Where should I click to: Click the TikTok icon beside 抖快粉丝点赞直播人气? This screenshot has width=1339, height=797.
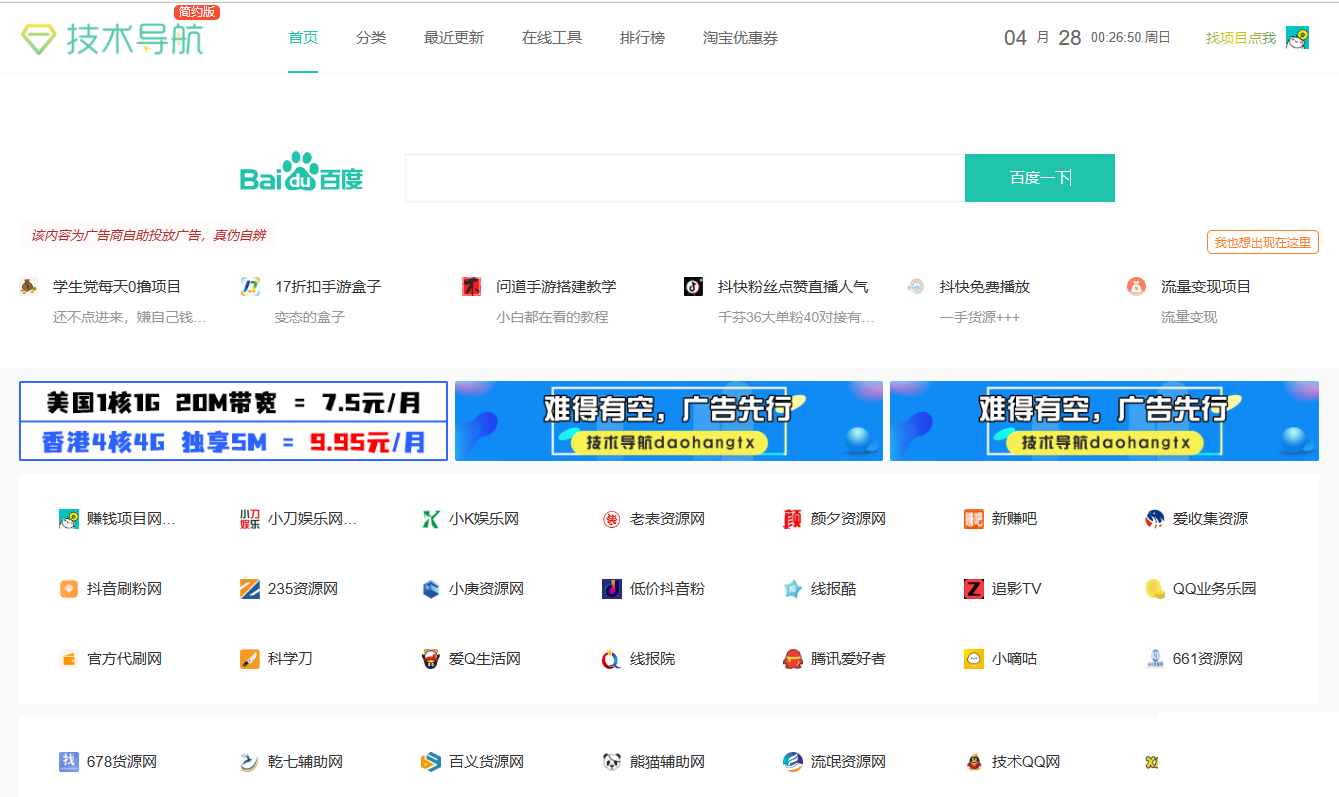[x=693, y=287]
